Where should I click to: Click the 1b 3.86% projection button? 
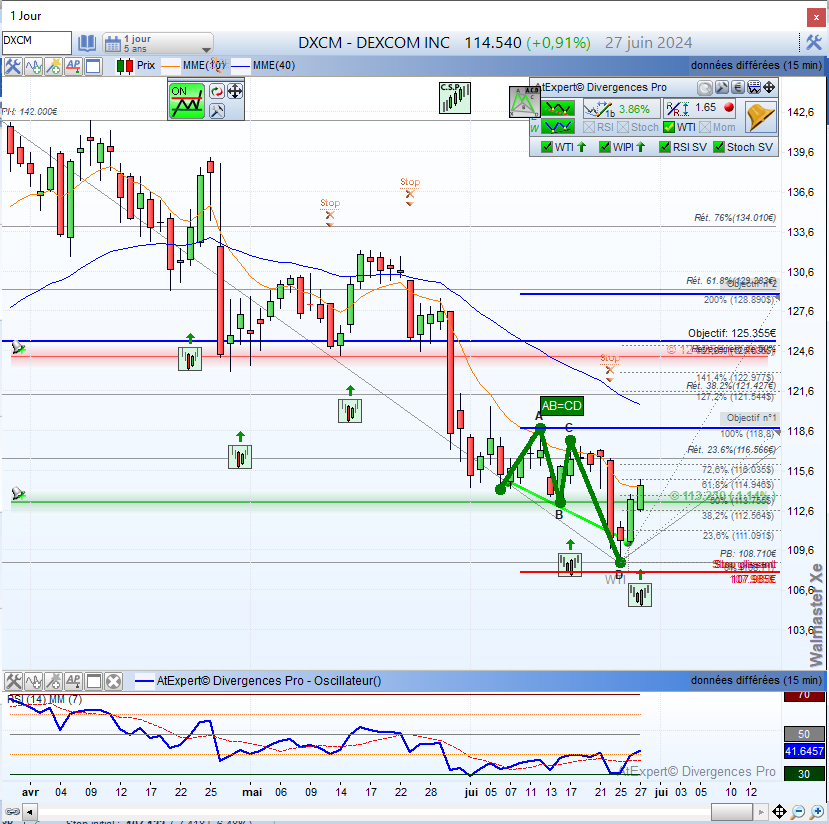(x=621, y=109)
